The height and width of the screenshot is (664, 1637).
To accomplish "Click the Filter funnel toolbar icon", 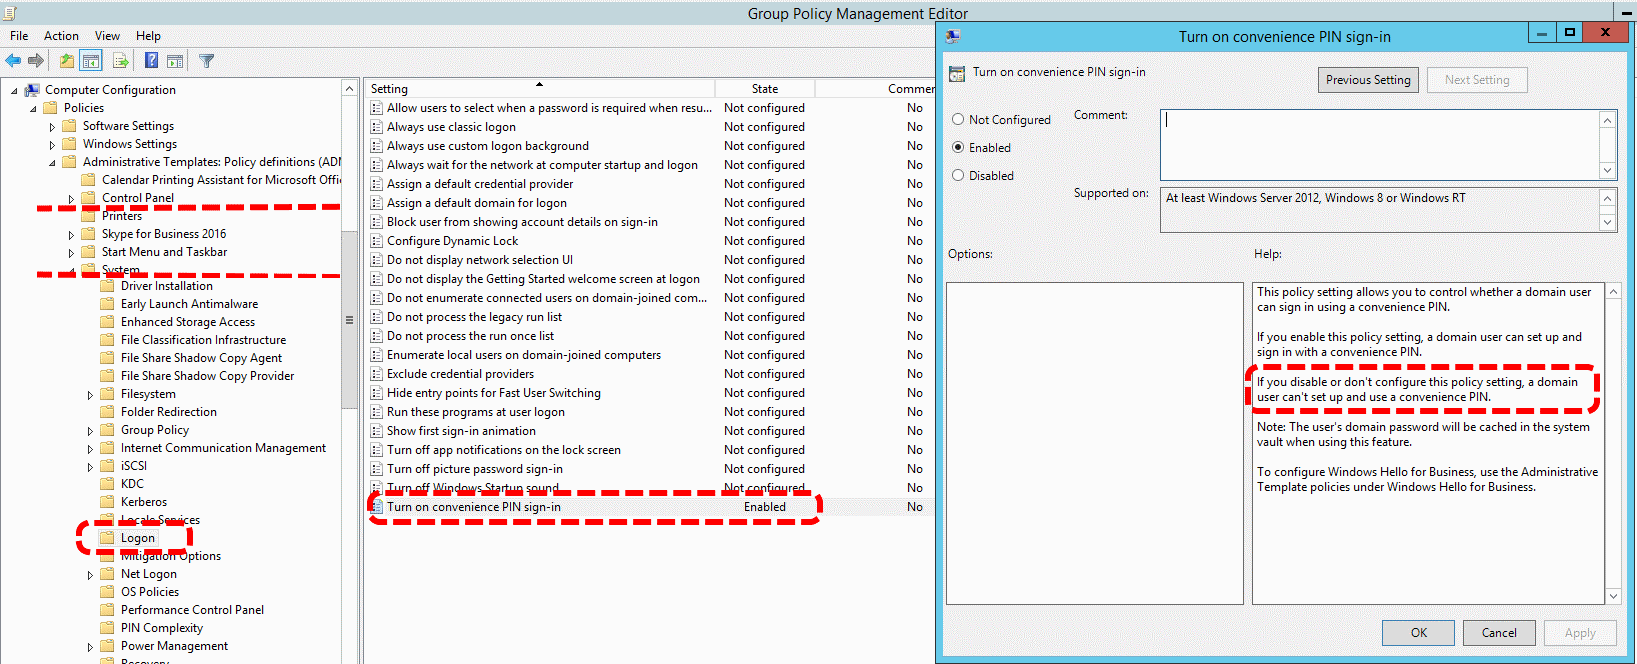I will click(206, 61).
